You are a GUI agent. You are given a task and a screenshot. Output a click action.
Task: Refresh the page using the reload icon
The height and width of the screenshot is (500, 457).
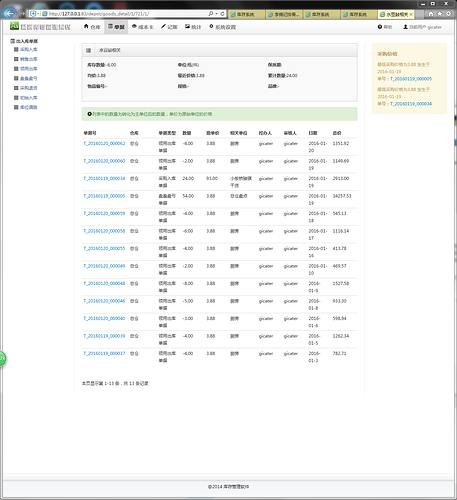(x=222, y=14)
